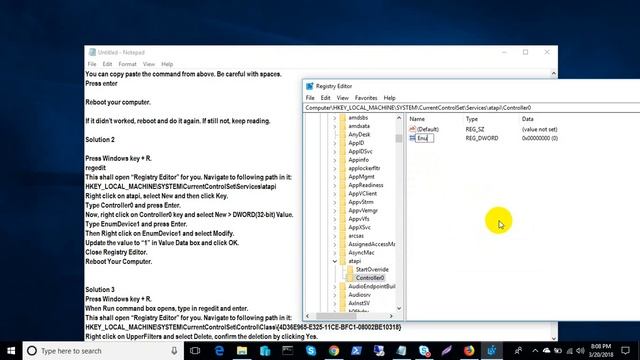Screen dimensions: 640x360
Task: Click the Name column header
Action: point(417,119)
